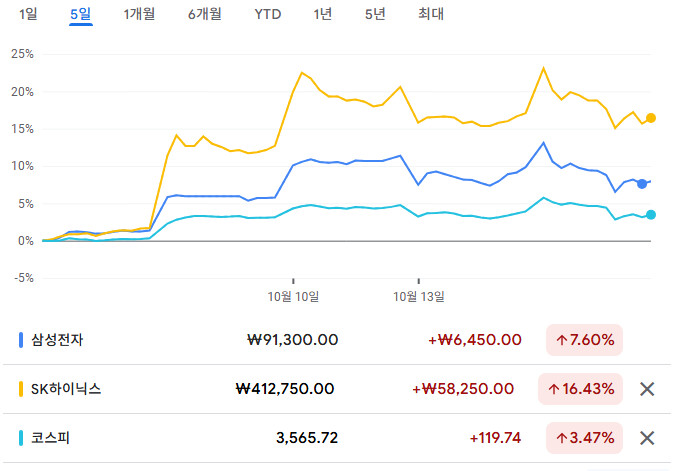Switch to the 1개월 range tab
Viewport: 686px width, 471px height.
(140, 14)
